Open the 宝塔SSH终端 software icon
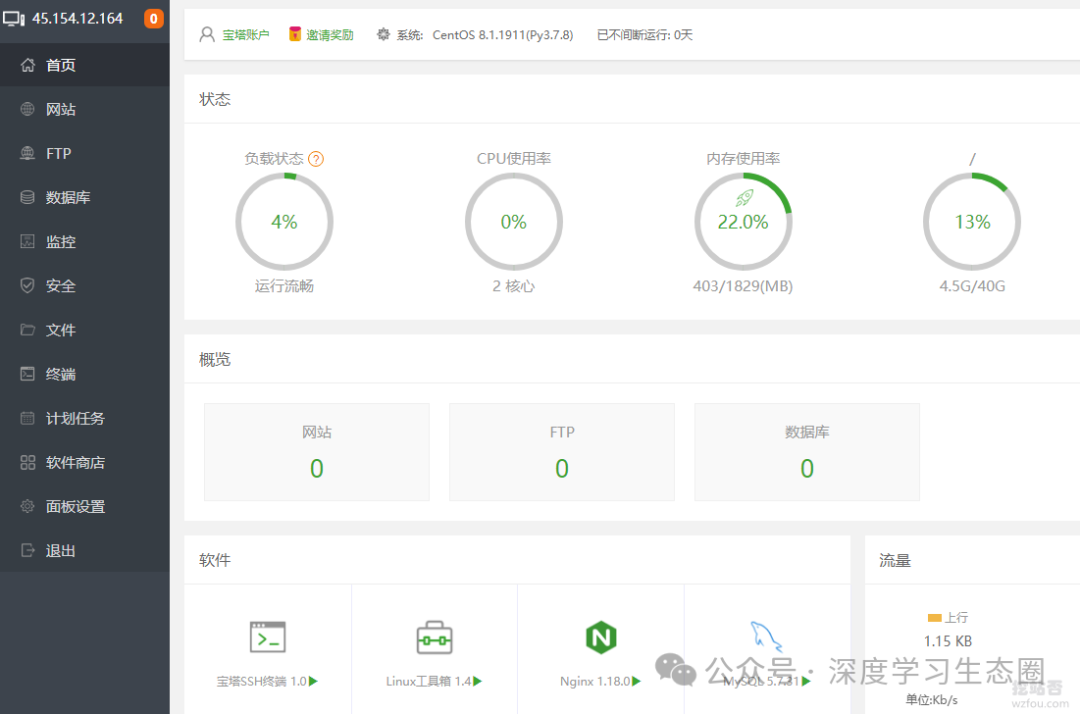Image resolution: width=1080 pixels, height=714 pixels. pos(267,638)
